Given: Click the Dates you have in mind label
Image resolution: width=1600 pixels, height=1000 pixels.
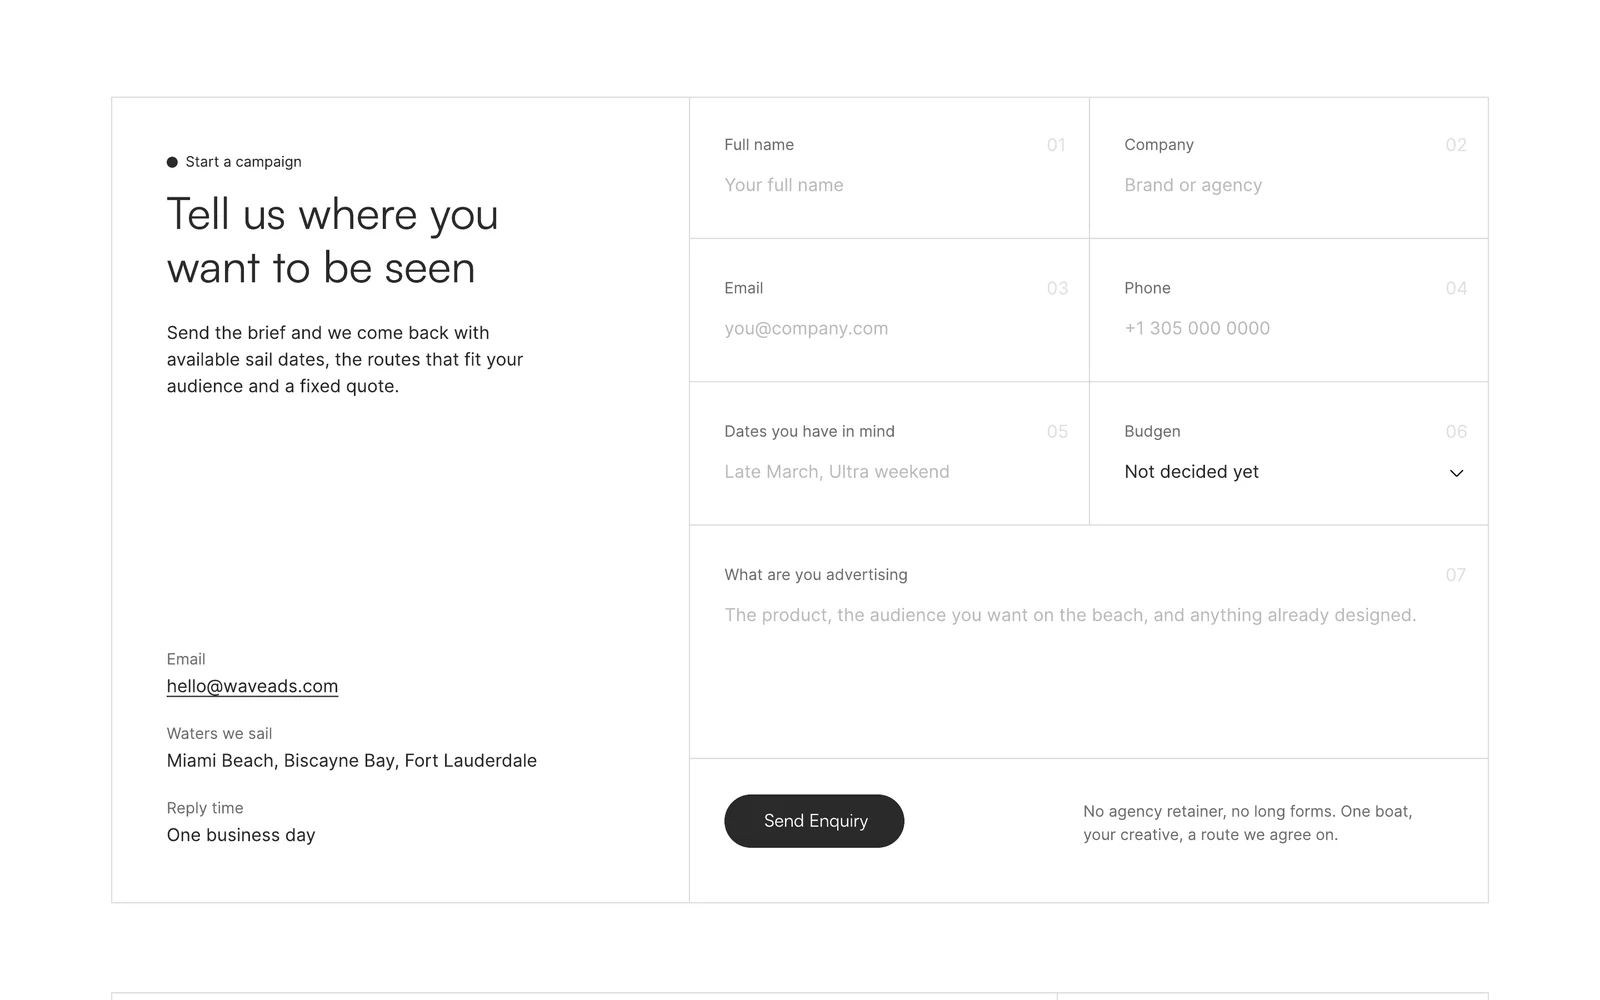Looking at the screenshot, I should (x=810, y=432).
